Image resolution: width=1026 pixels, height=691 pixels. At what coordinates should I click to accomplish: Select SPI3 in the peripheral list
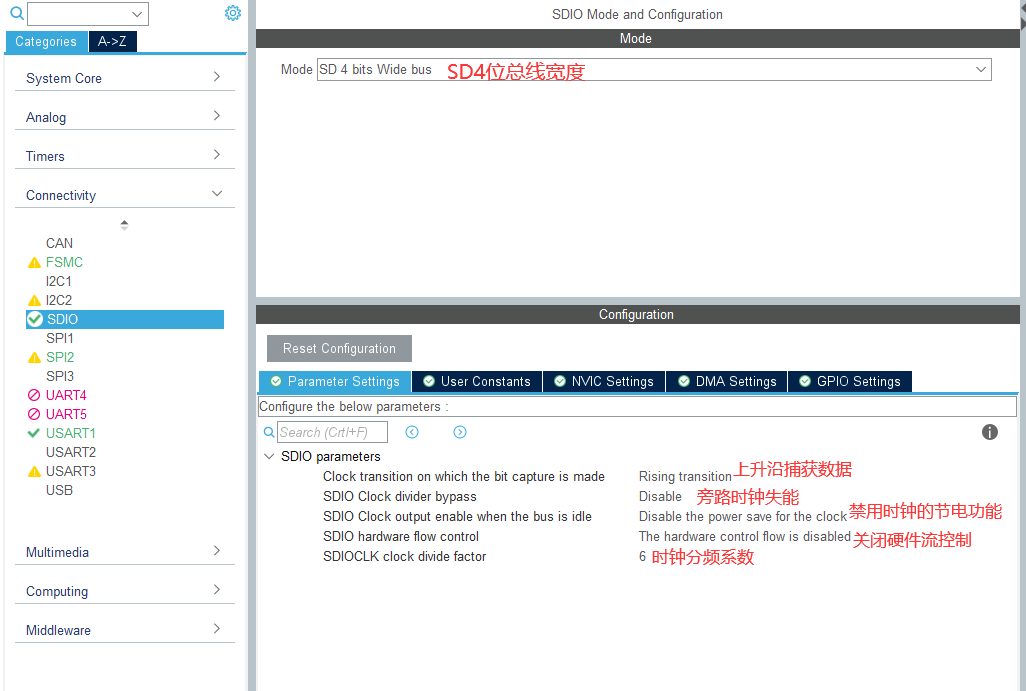60,376
